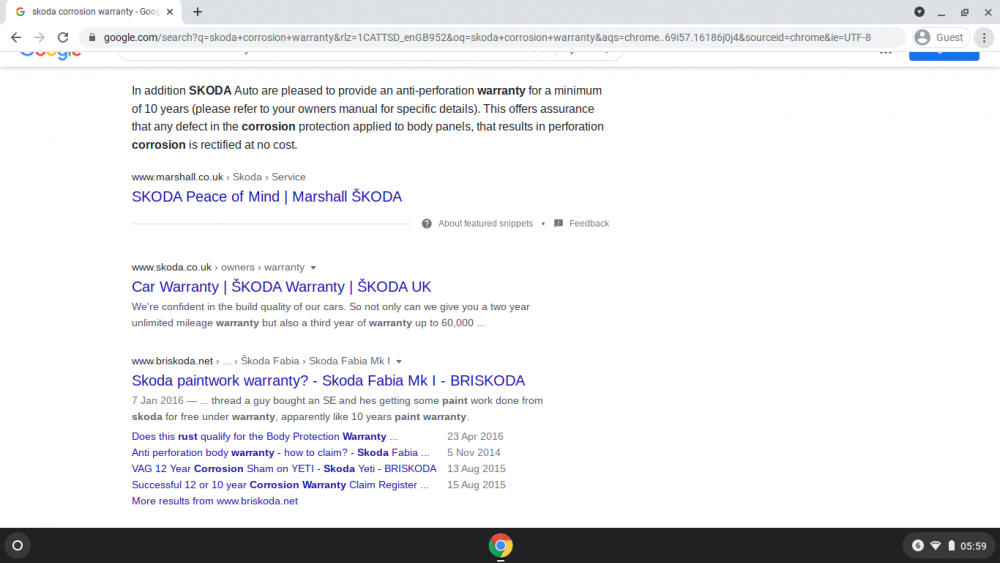Screen dimensions: 1000x563
Task: Open 'Anti perforation body warranty' sitelink
Action: pyautogui.click(x=281, y=452)
